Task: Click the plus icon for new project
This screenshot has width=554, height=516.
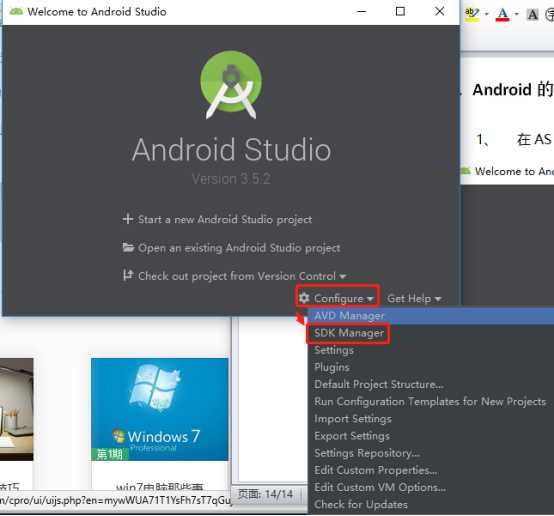Action: point(128,219)
